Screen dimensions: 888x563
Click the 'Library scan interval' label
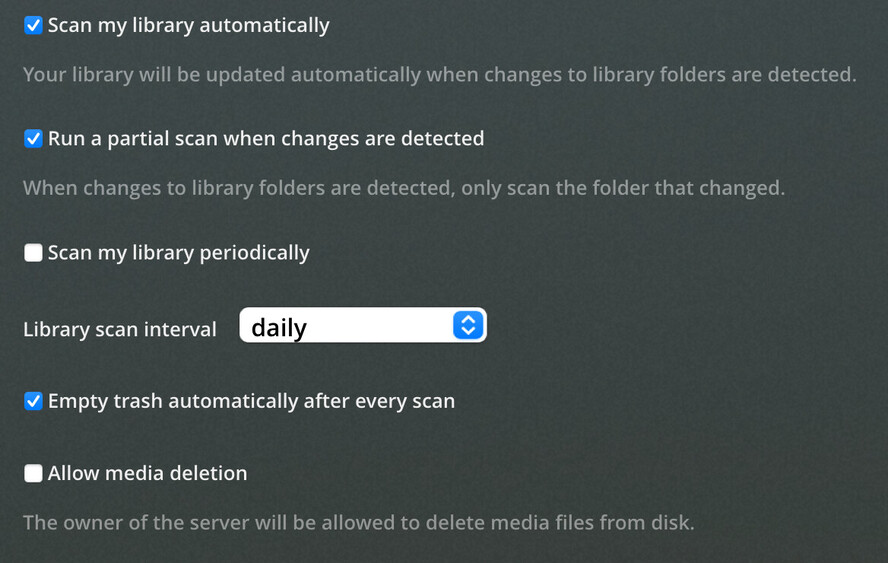119,329
